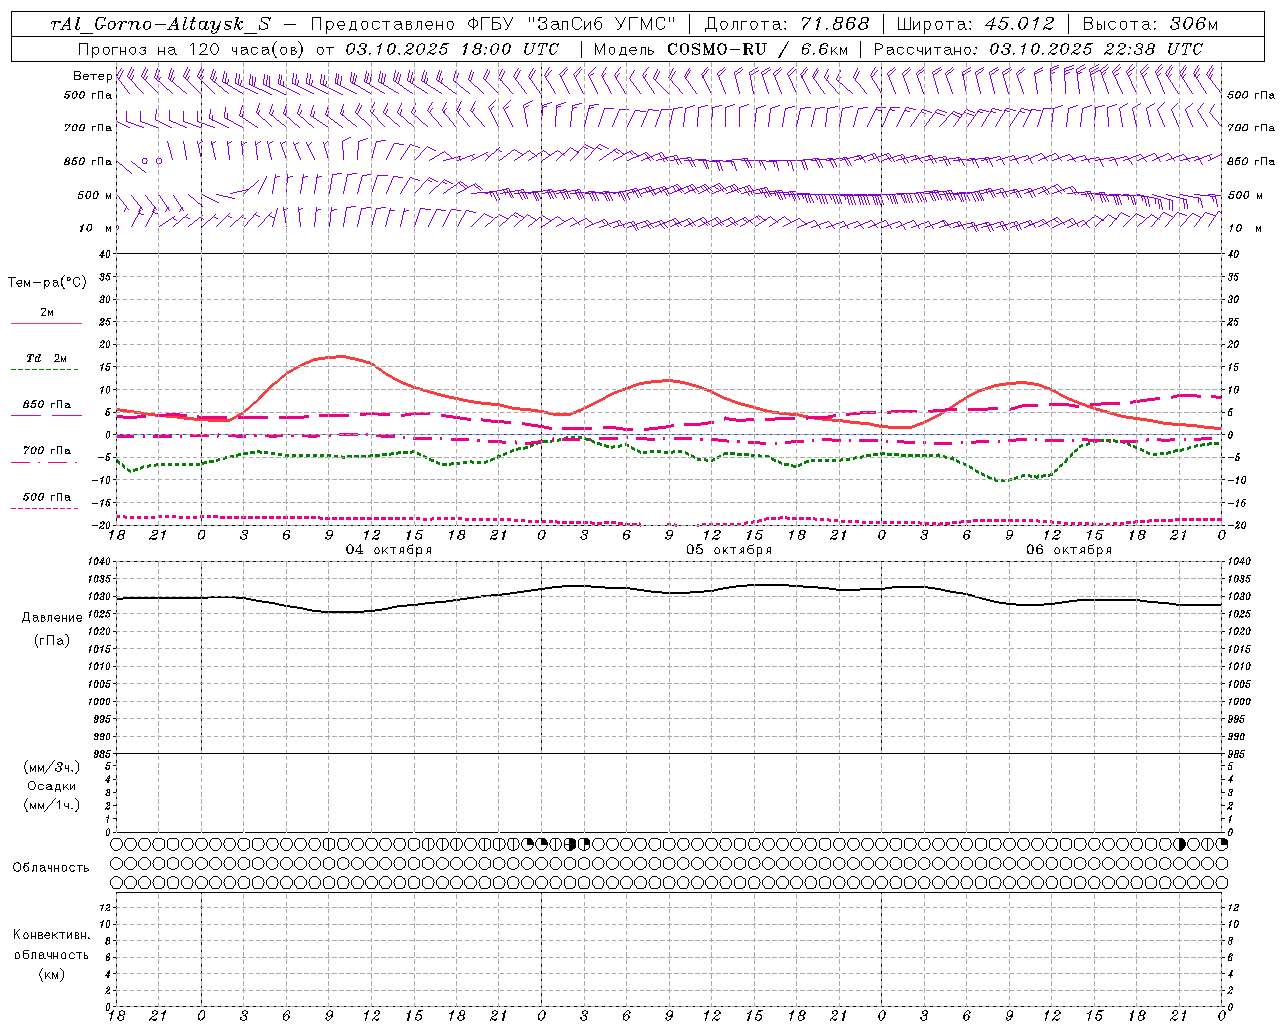Click the date label 04 октября
Image resolution: width=1280 pixels, height=1024 pixels.
(389, 550)
